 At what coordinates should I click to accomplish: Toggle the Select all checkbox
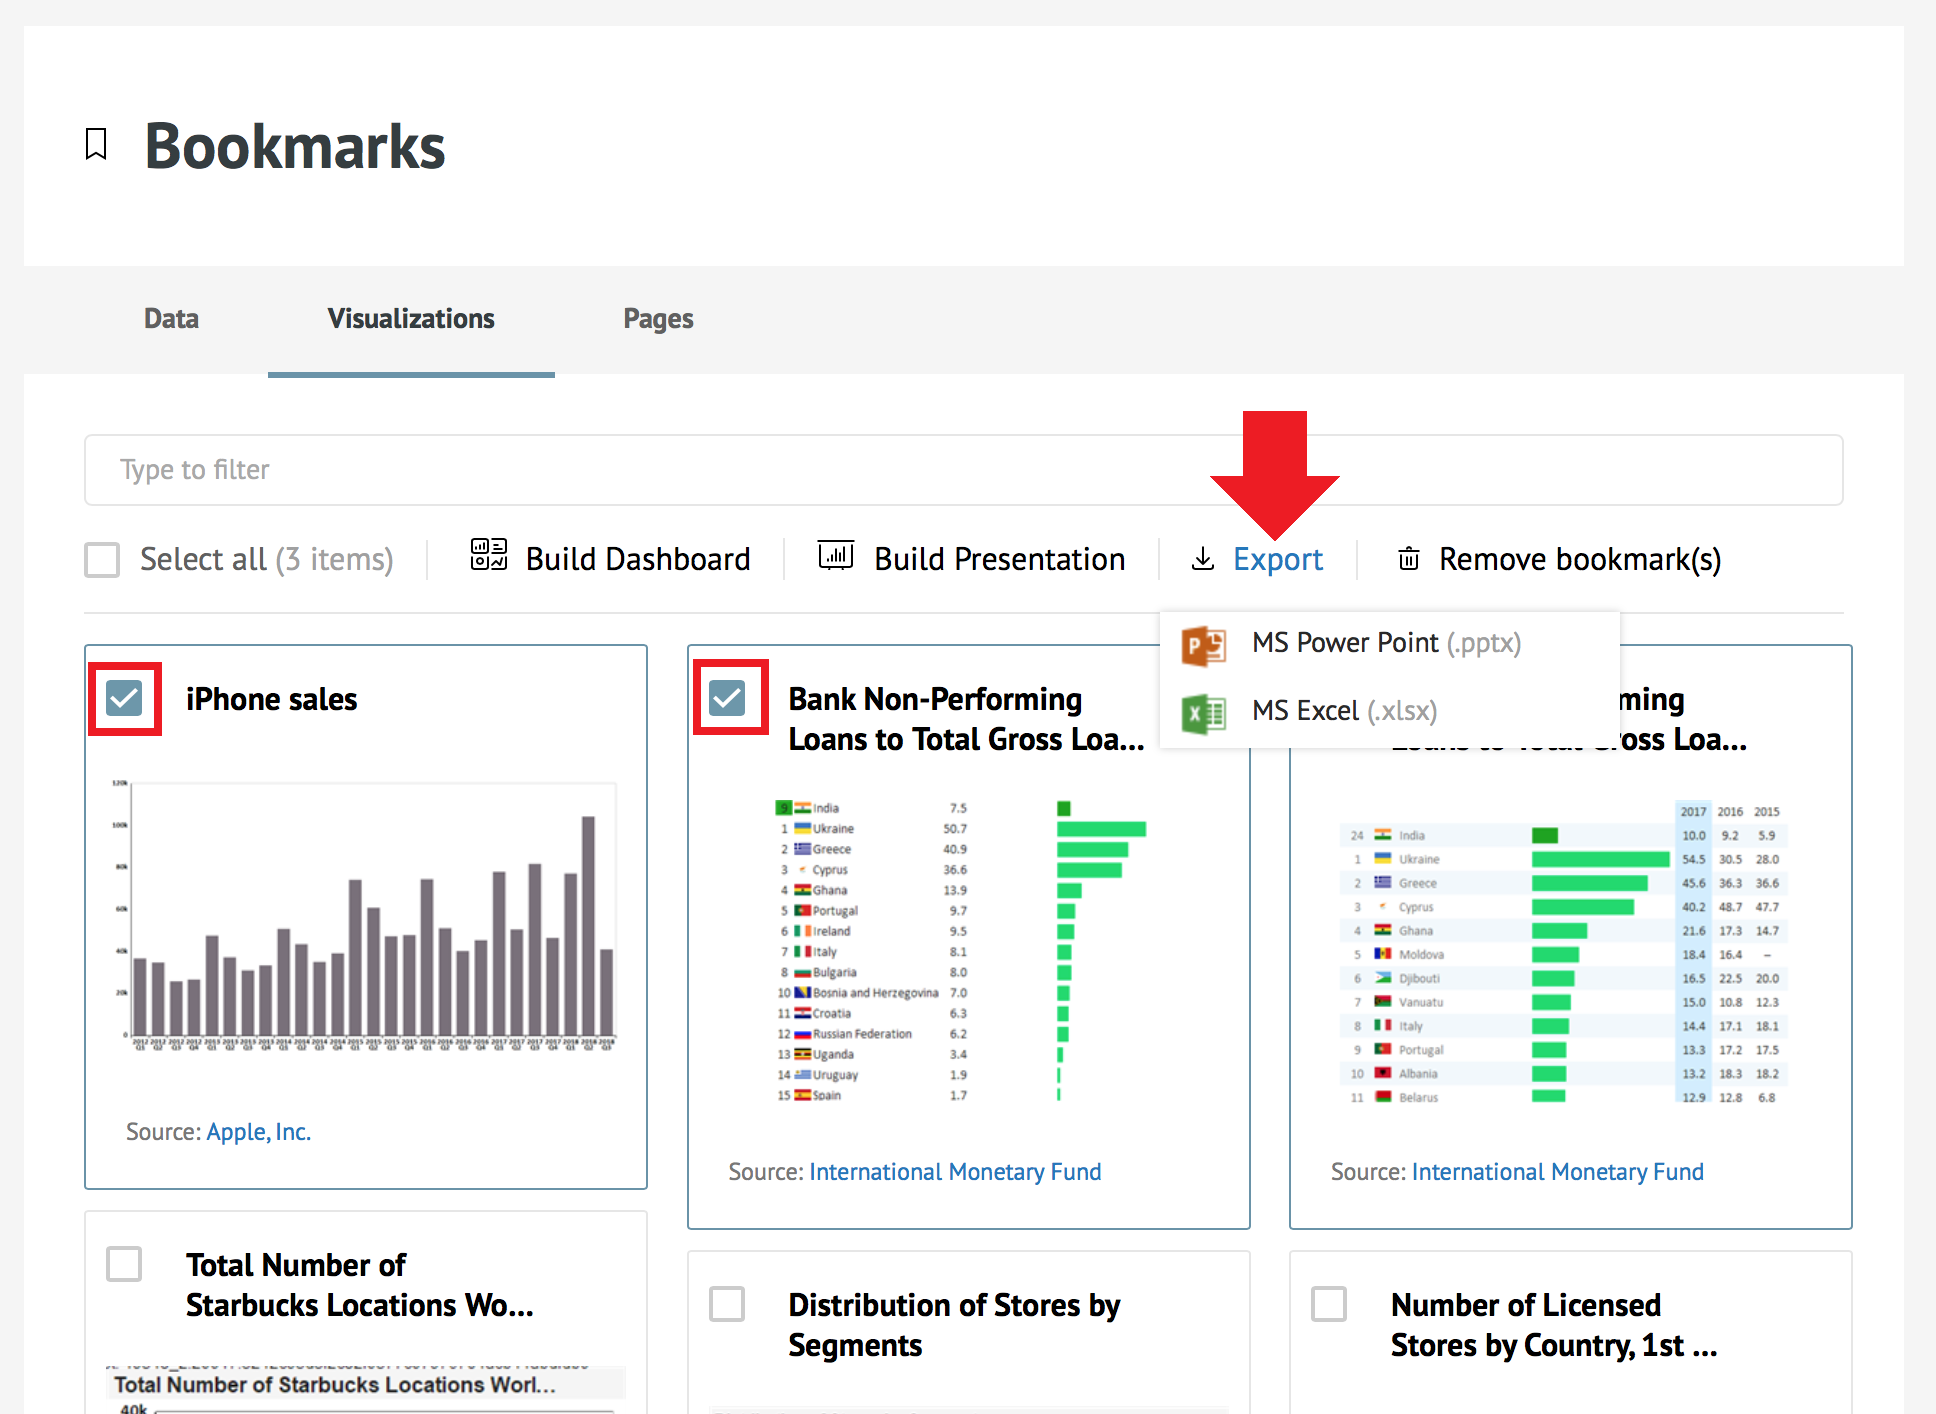pos(102,560)
